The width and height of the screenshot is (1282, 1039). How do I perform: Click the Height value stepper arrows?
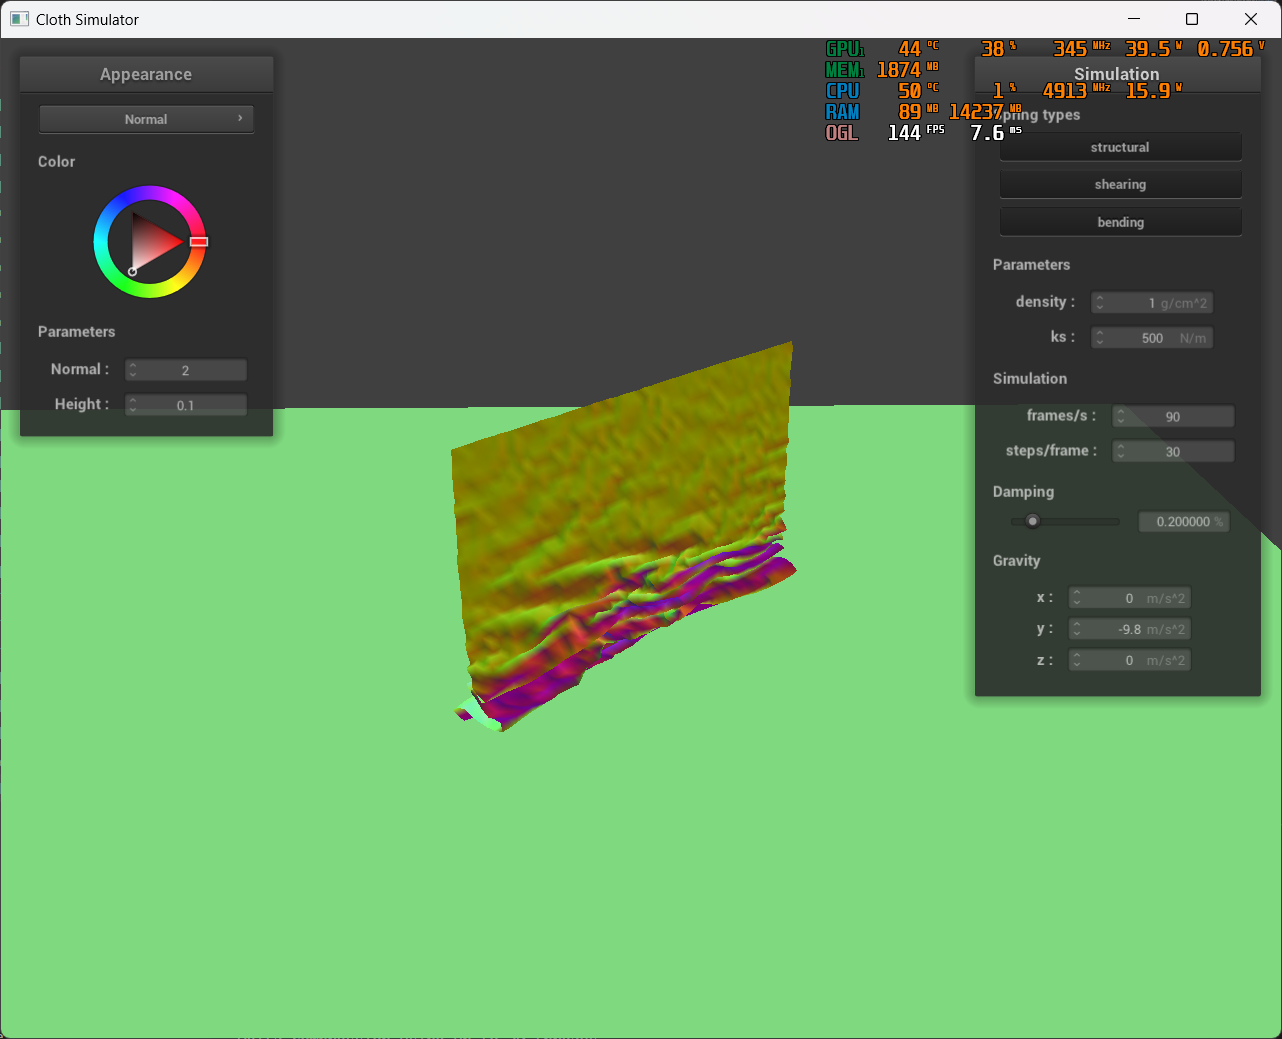coord(133,405)
